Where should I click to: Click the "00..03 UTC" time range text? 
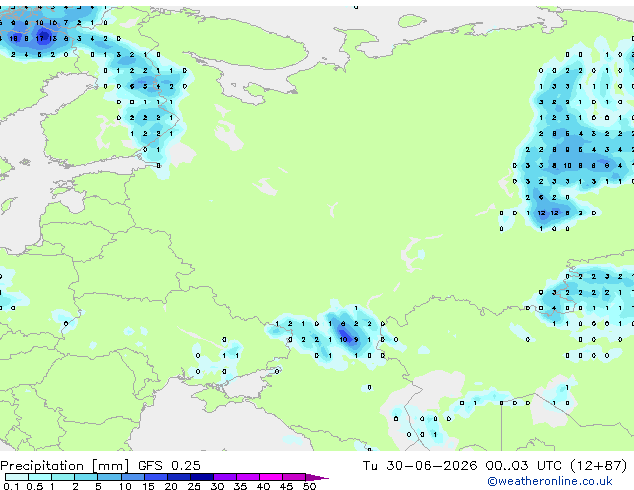point(524,465)
